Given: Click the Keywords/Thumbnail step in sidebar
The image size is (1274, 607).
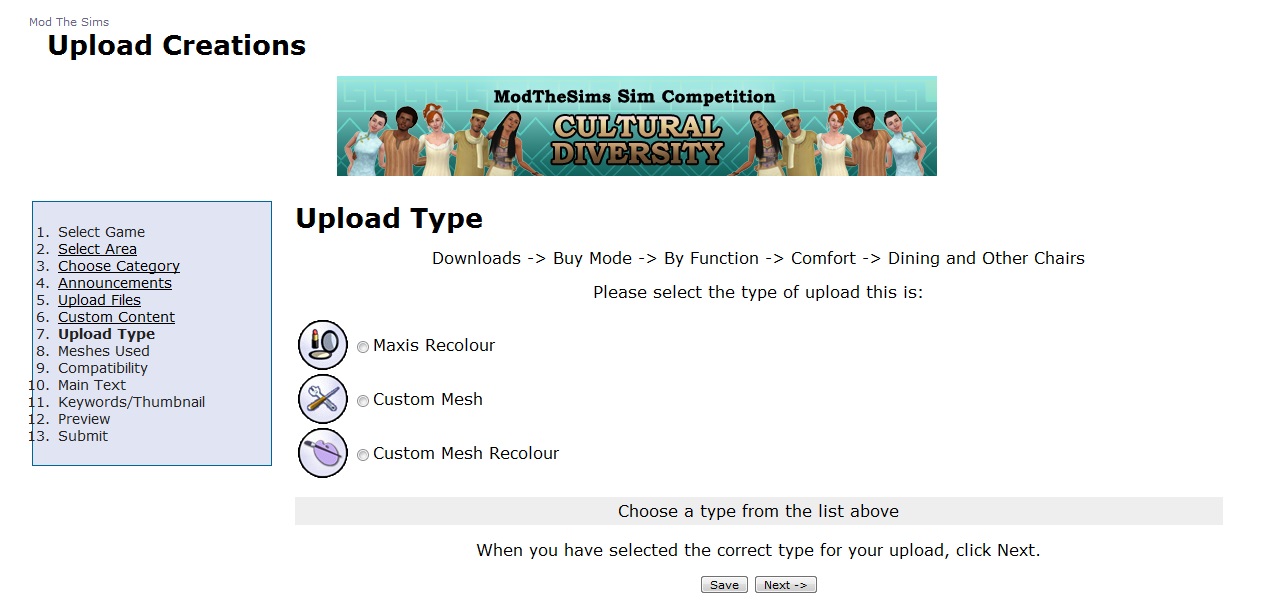Looking at the screenshot, I should pyautogui.click(x=131, y=402).
